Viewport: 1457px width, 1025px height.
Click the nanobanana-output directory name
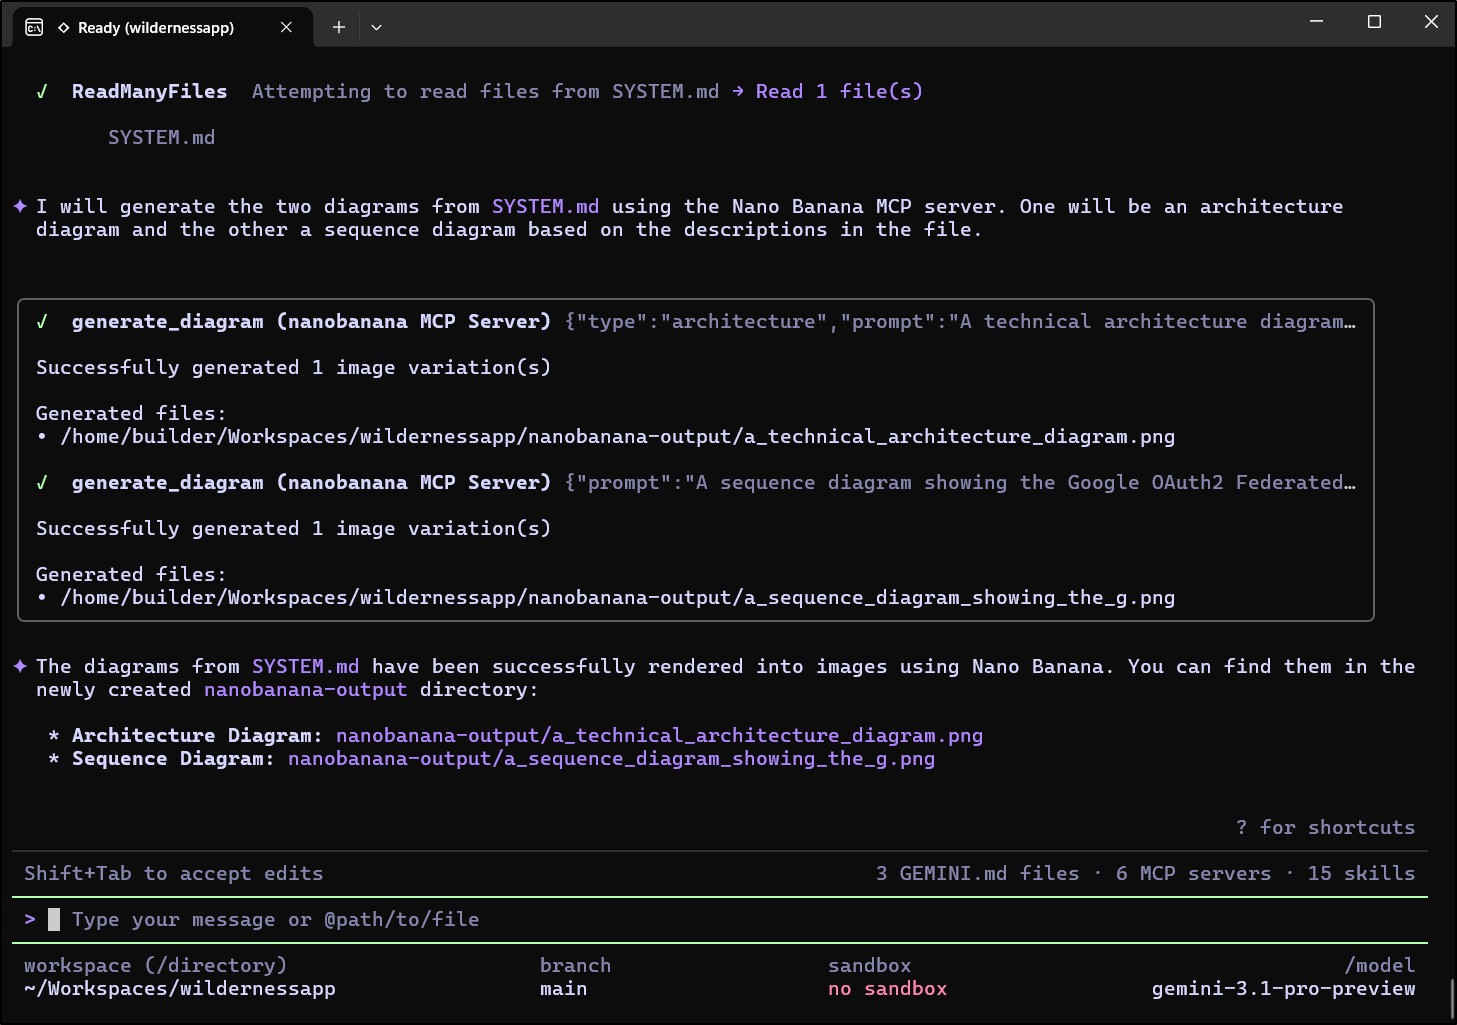[305, 690]
